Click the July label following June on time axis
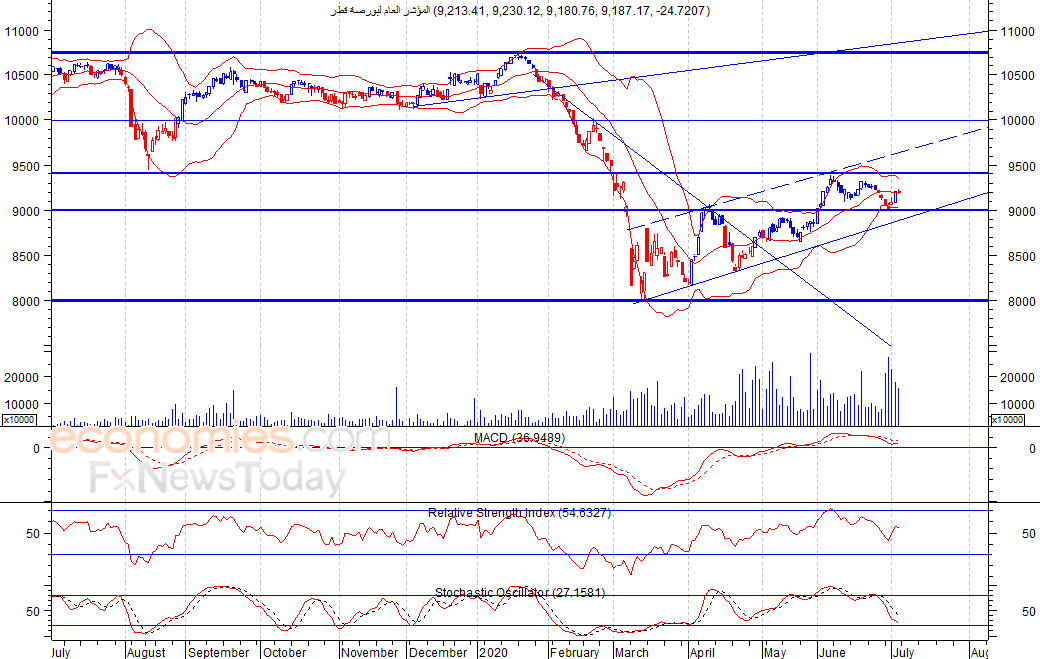 pos(903,652)
